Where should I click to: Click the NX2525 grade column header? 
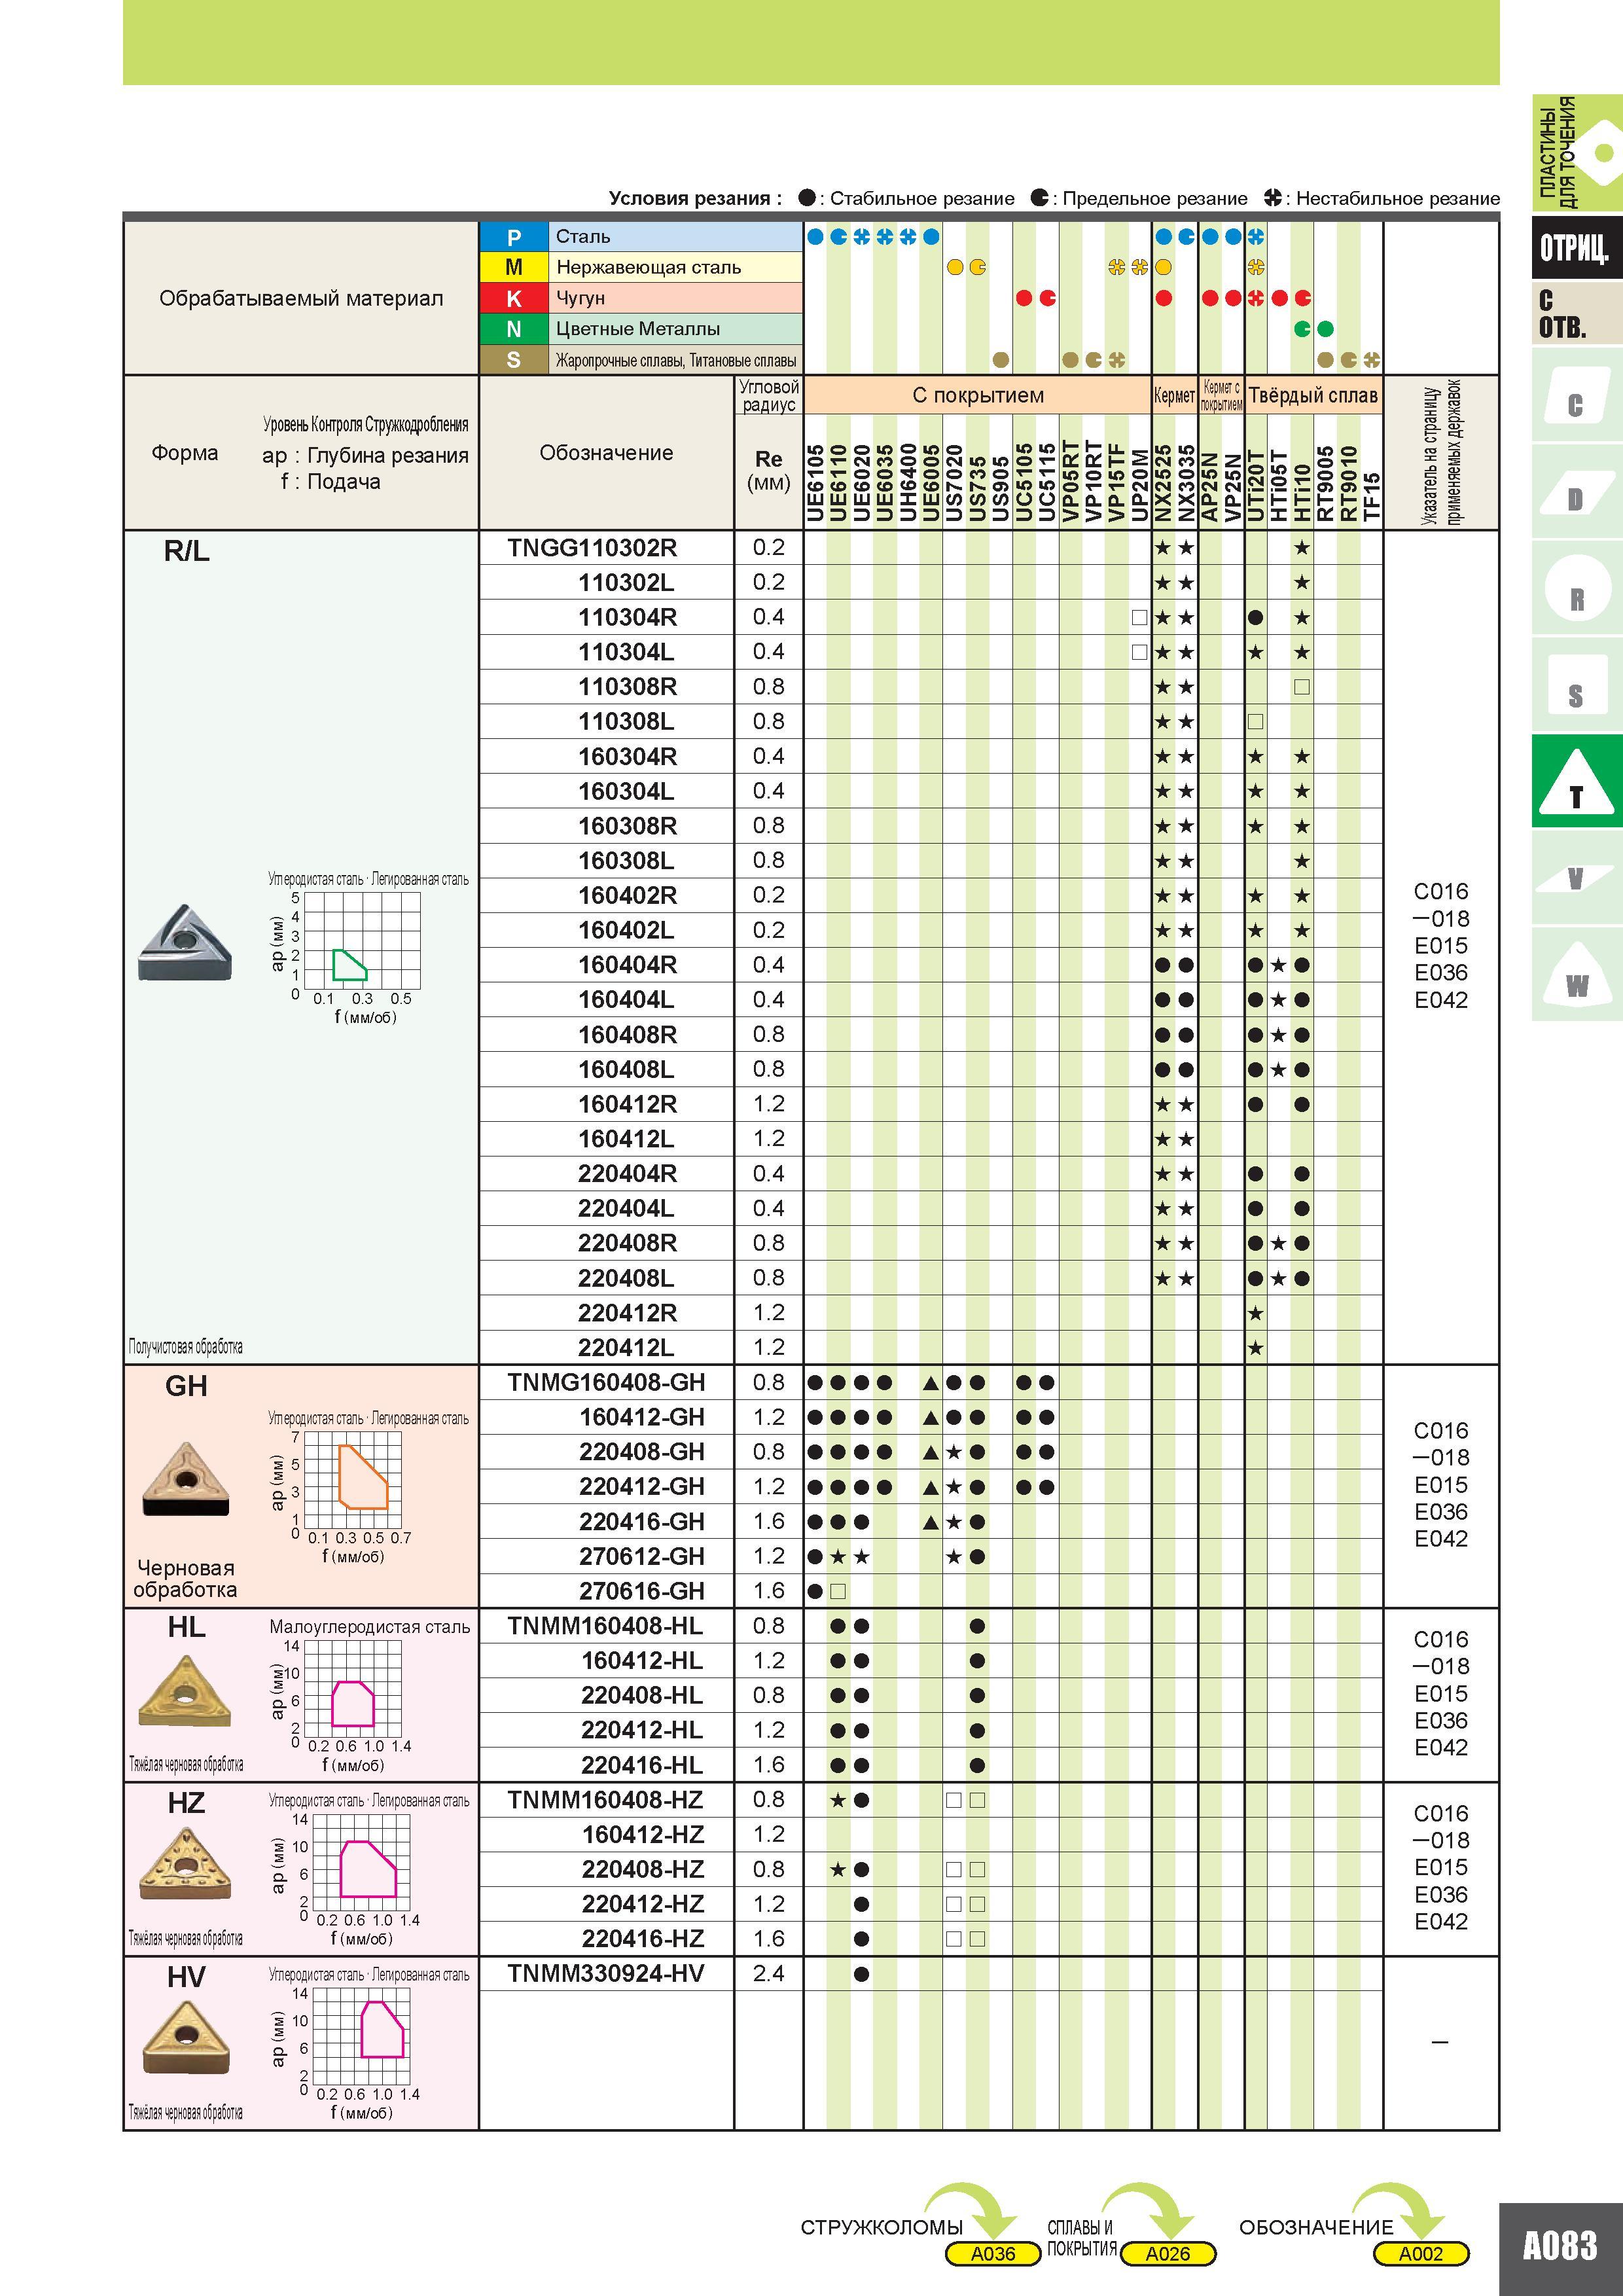pyautogui.click(x=1163, y=483)
